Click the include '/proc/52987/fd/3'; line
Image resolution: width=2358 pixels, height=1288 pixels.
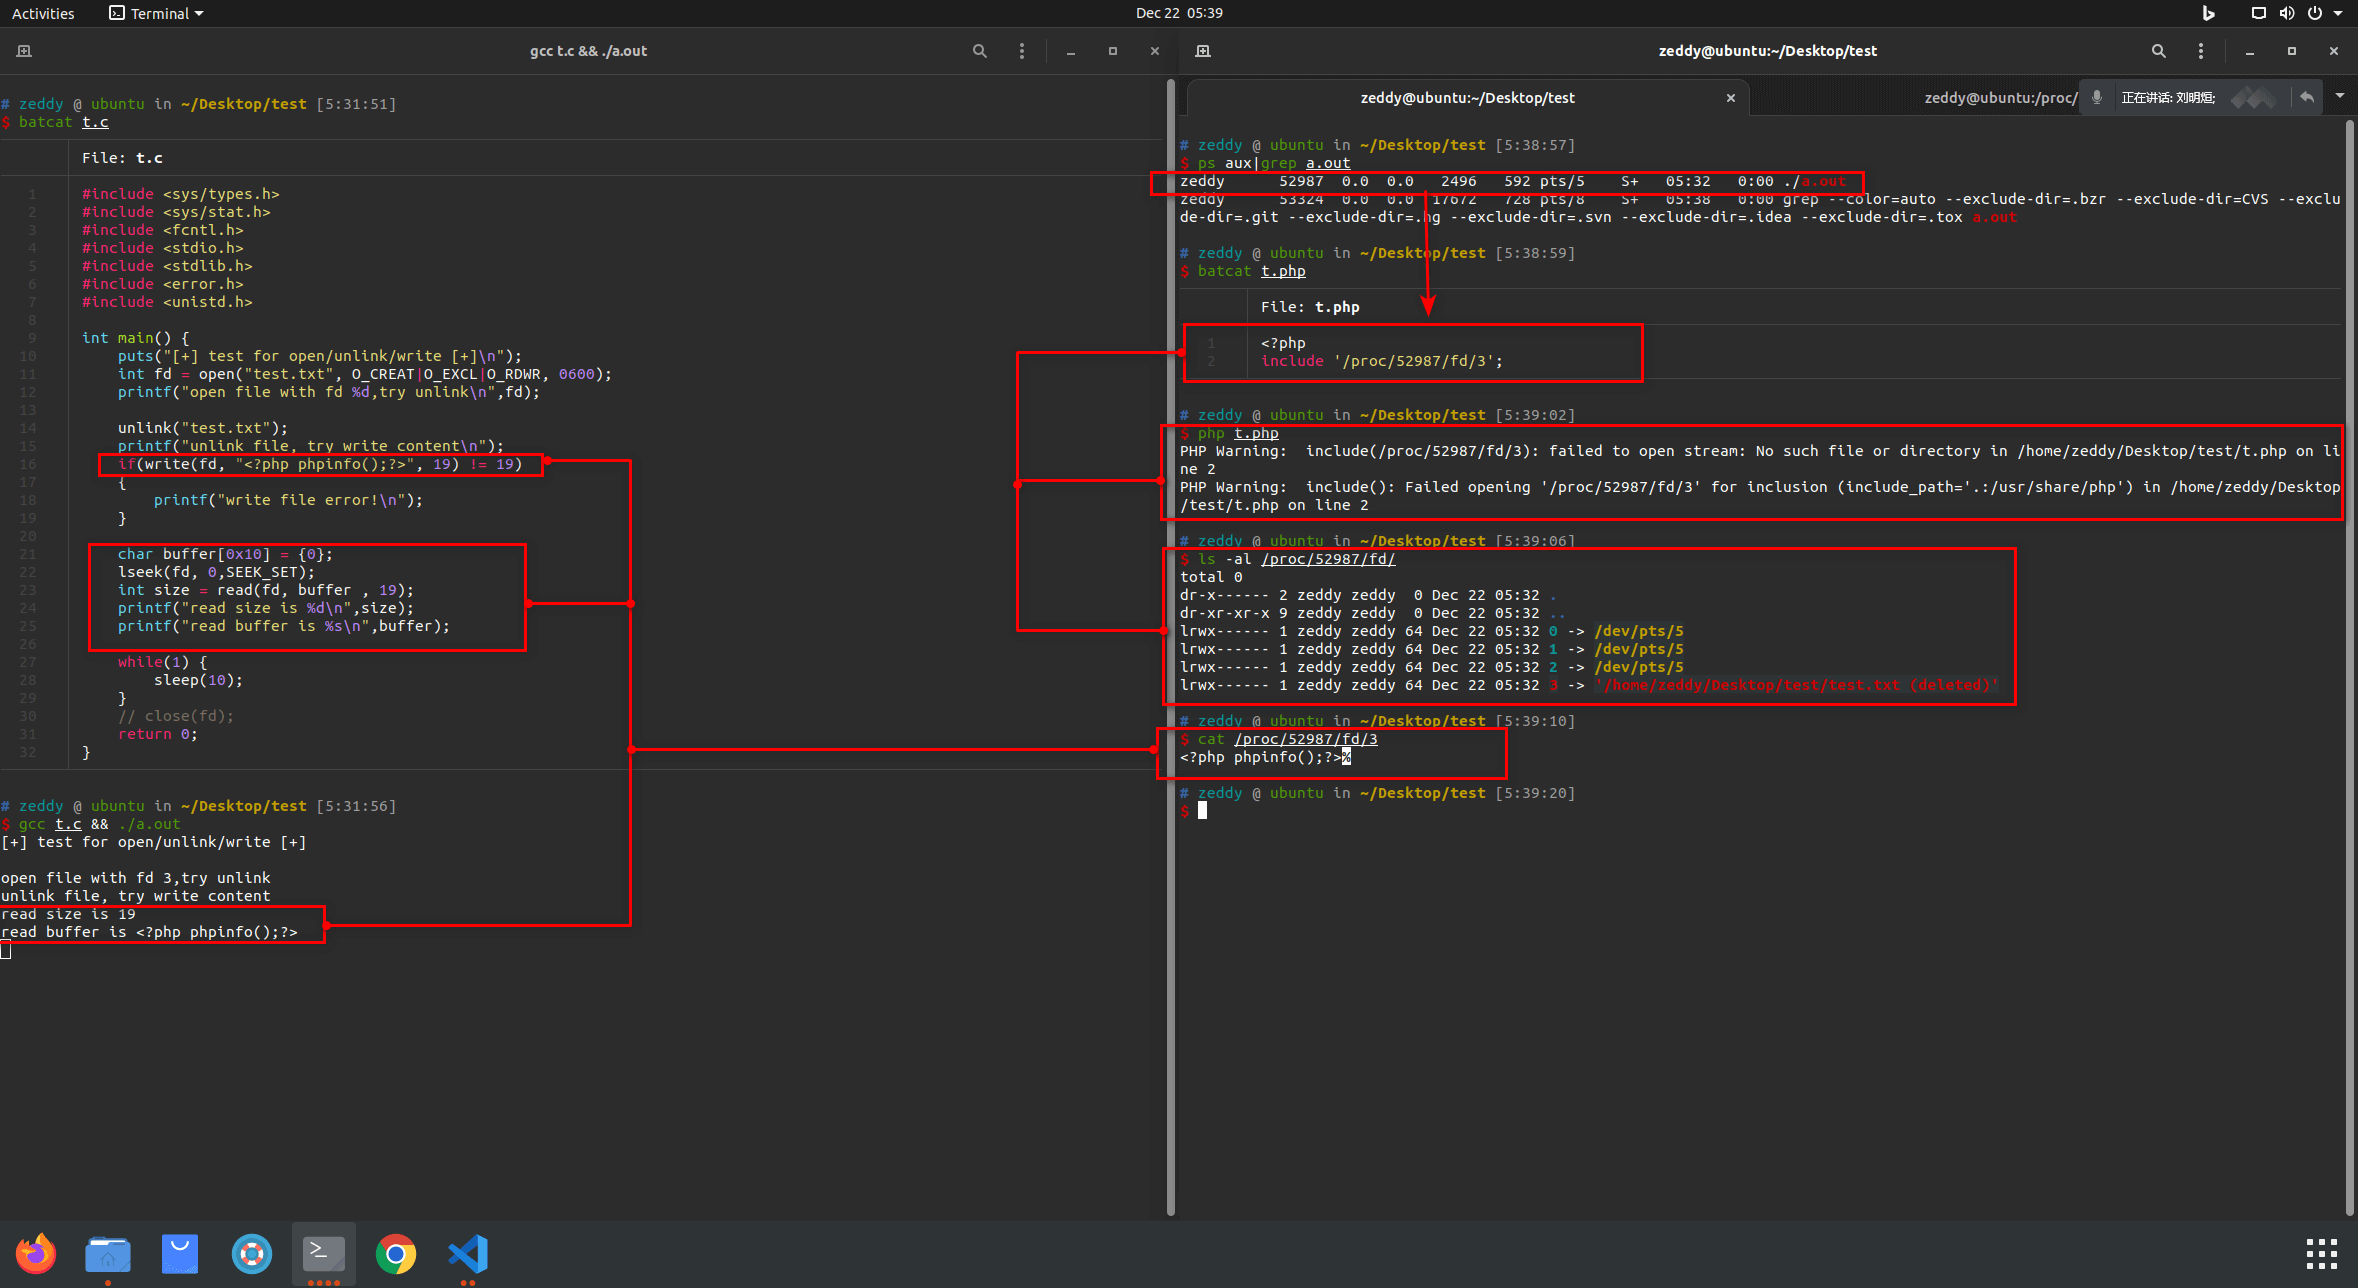click(x=1382, y=361)
